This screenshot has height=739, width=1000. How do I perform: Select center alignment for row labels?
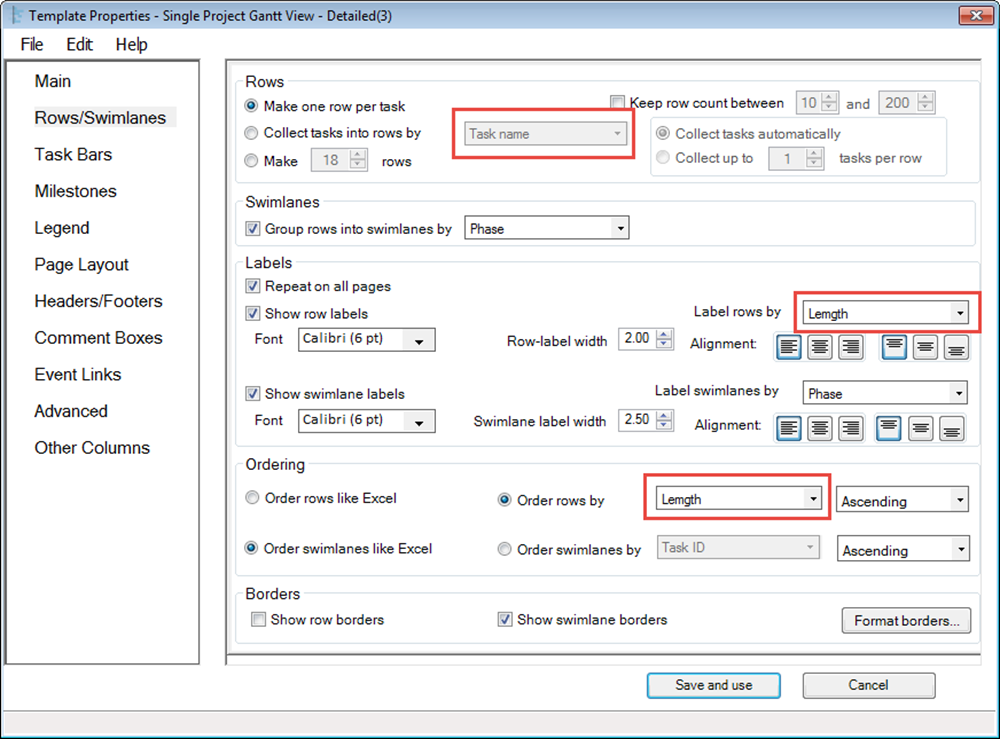click(x=820, y=347)
